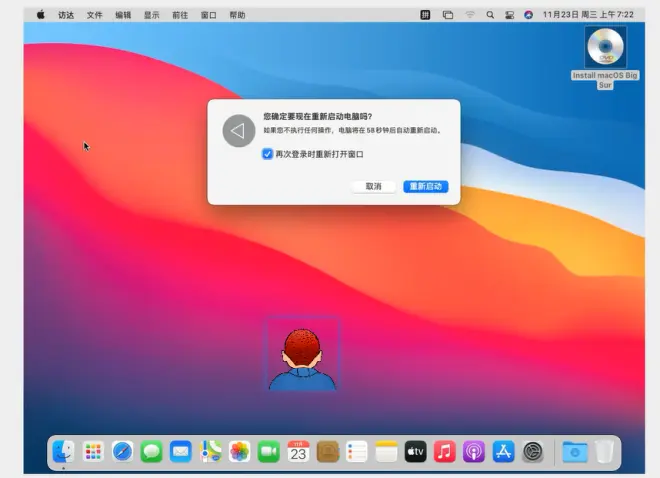Open Photos app in the Dock
Screen dimensions: 660x478
pyautogui.click(x=240, y=452)
